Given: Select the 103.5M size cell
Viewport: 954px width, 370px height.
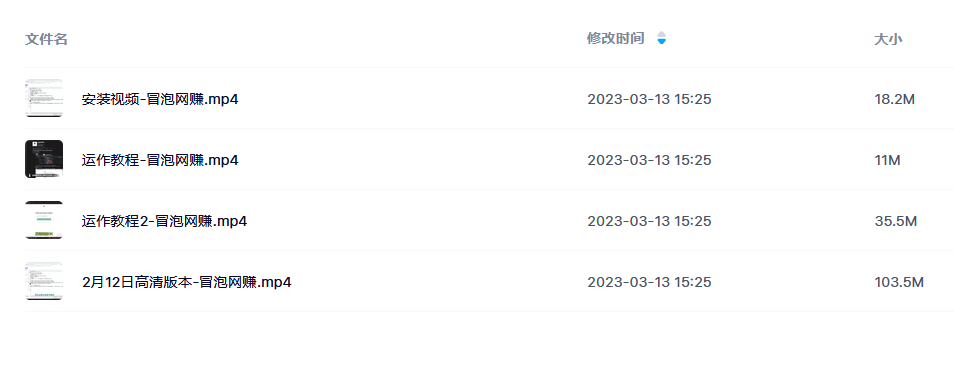Looking at the screenshot, I should (899, 282).
